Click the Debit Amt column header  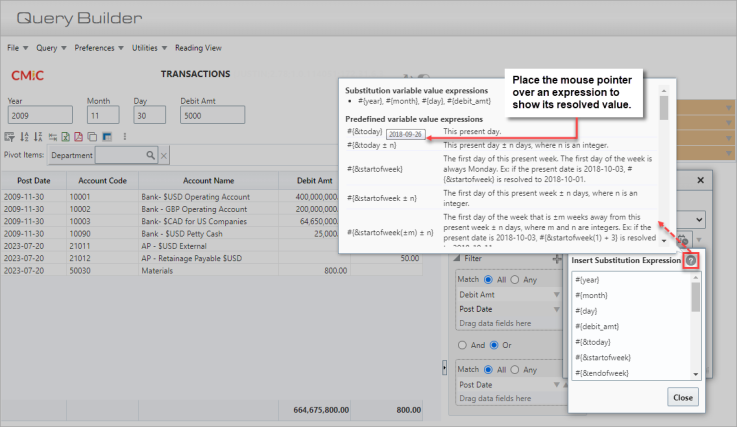(x=314, y=181)
